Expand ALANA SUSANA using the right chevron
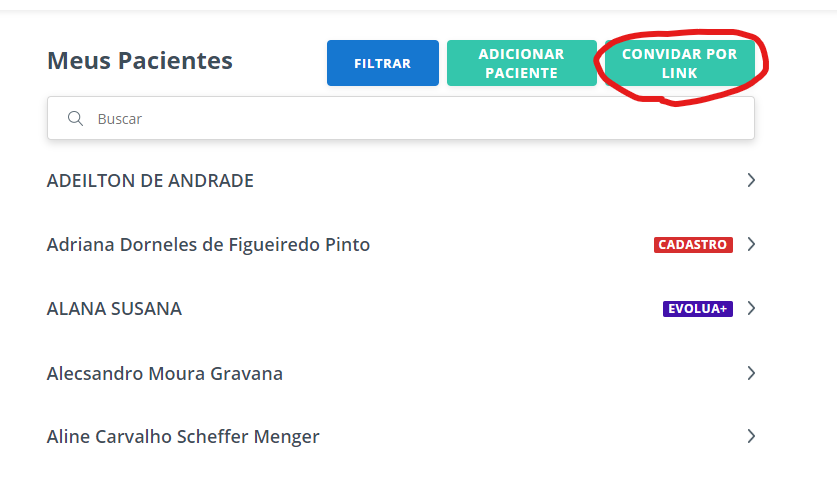 coord(751,309)
